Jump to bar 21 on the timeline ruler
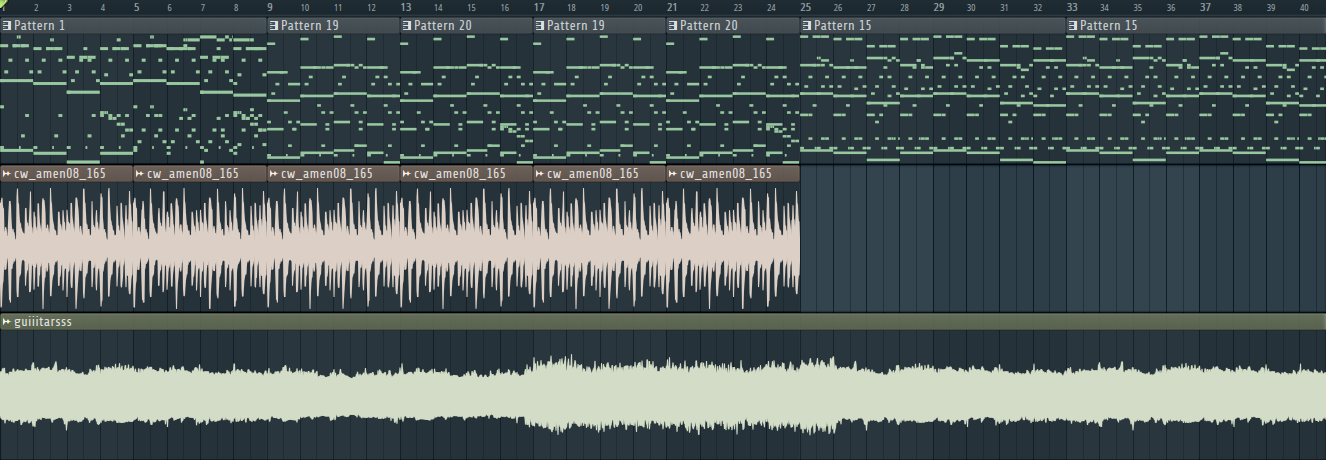1326x460 pixels. tap(672, 7)
